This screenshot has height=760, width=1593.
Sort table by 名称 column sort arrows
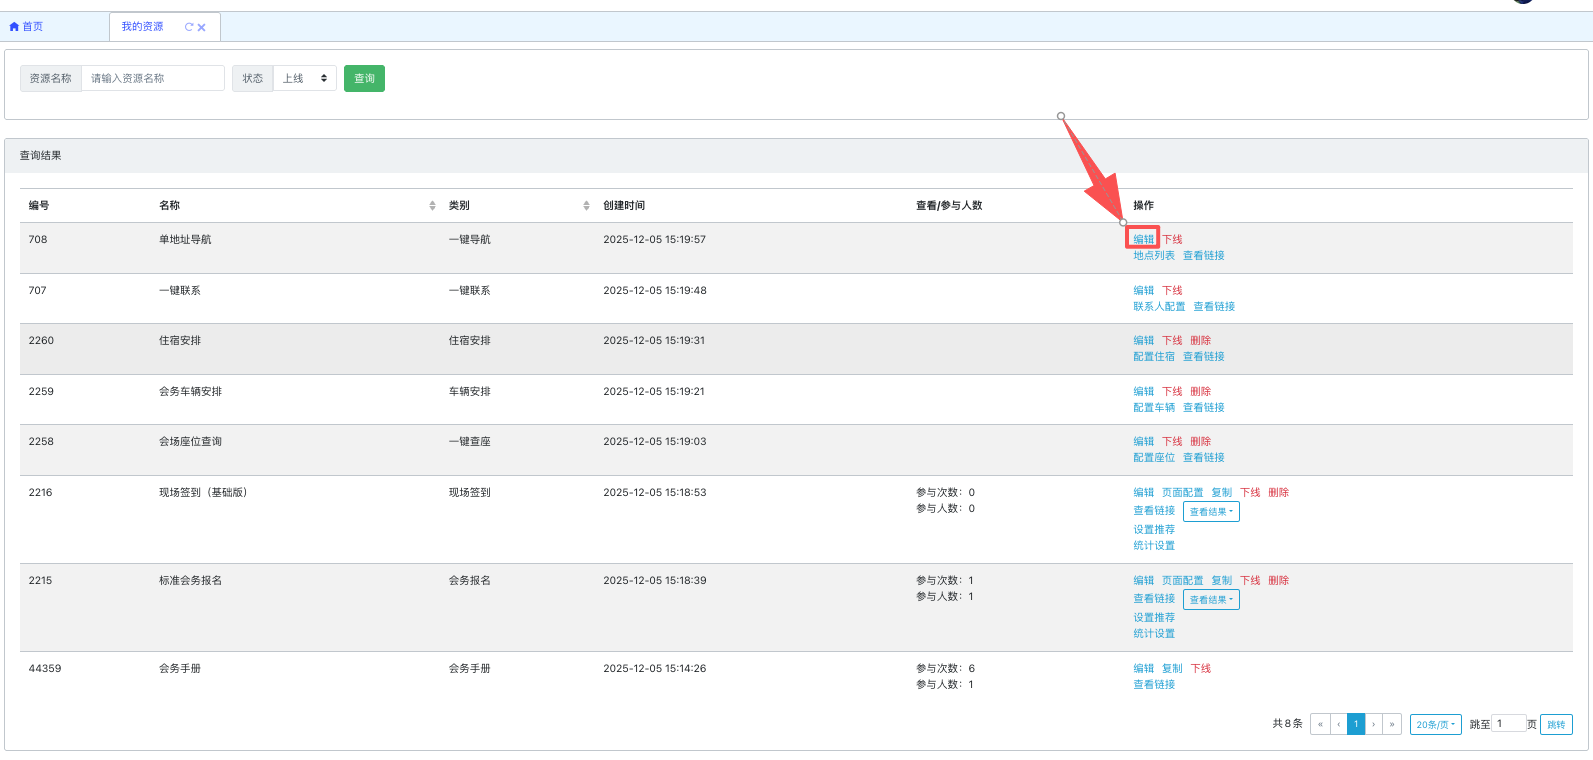432,206
